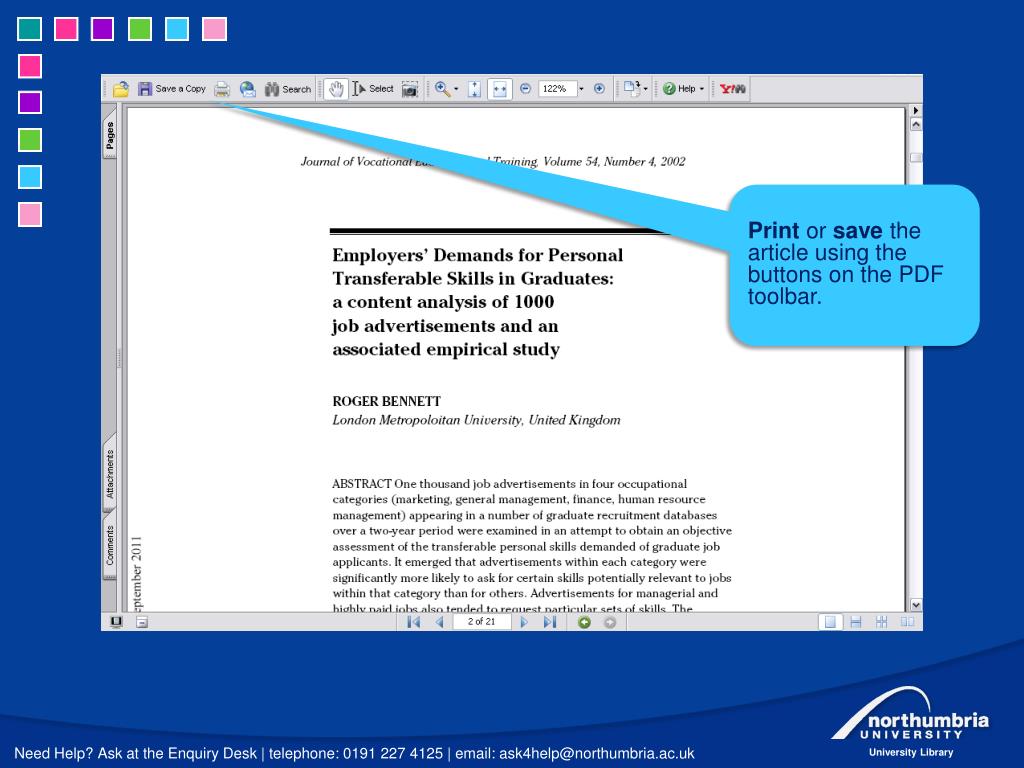Viewport: 1024px width, 768px height.
Task: Click the 122% zoom percentage field
Action: point(558,88)
